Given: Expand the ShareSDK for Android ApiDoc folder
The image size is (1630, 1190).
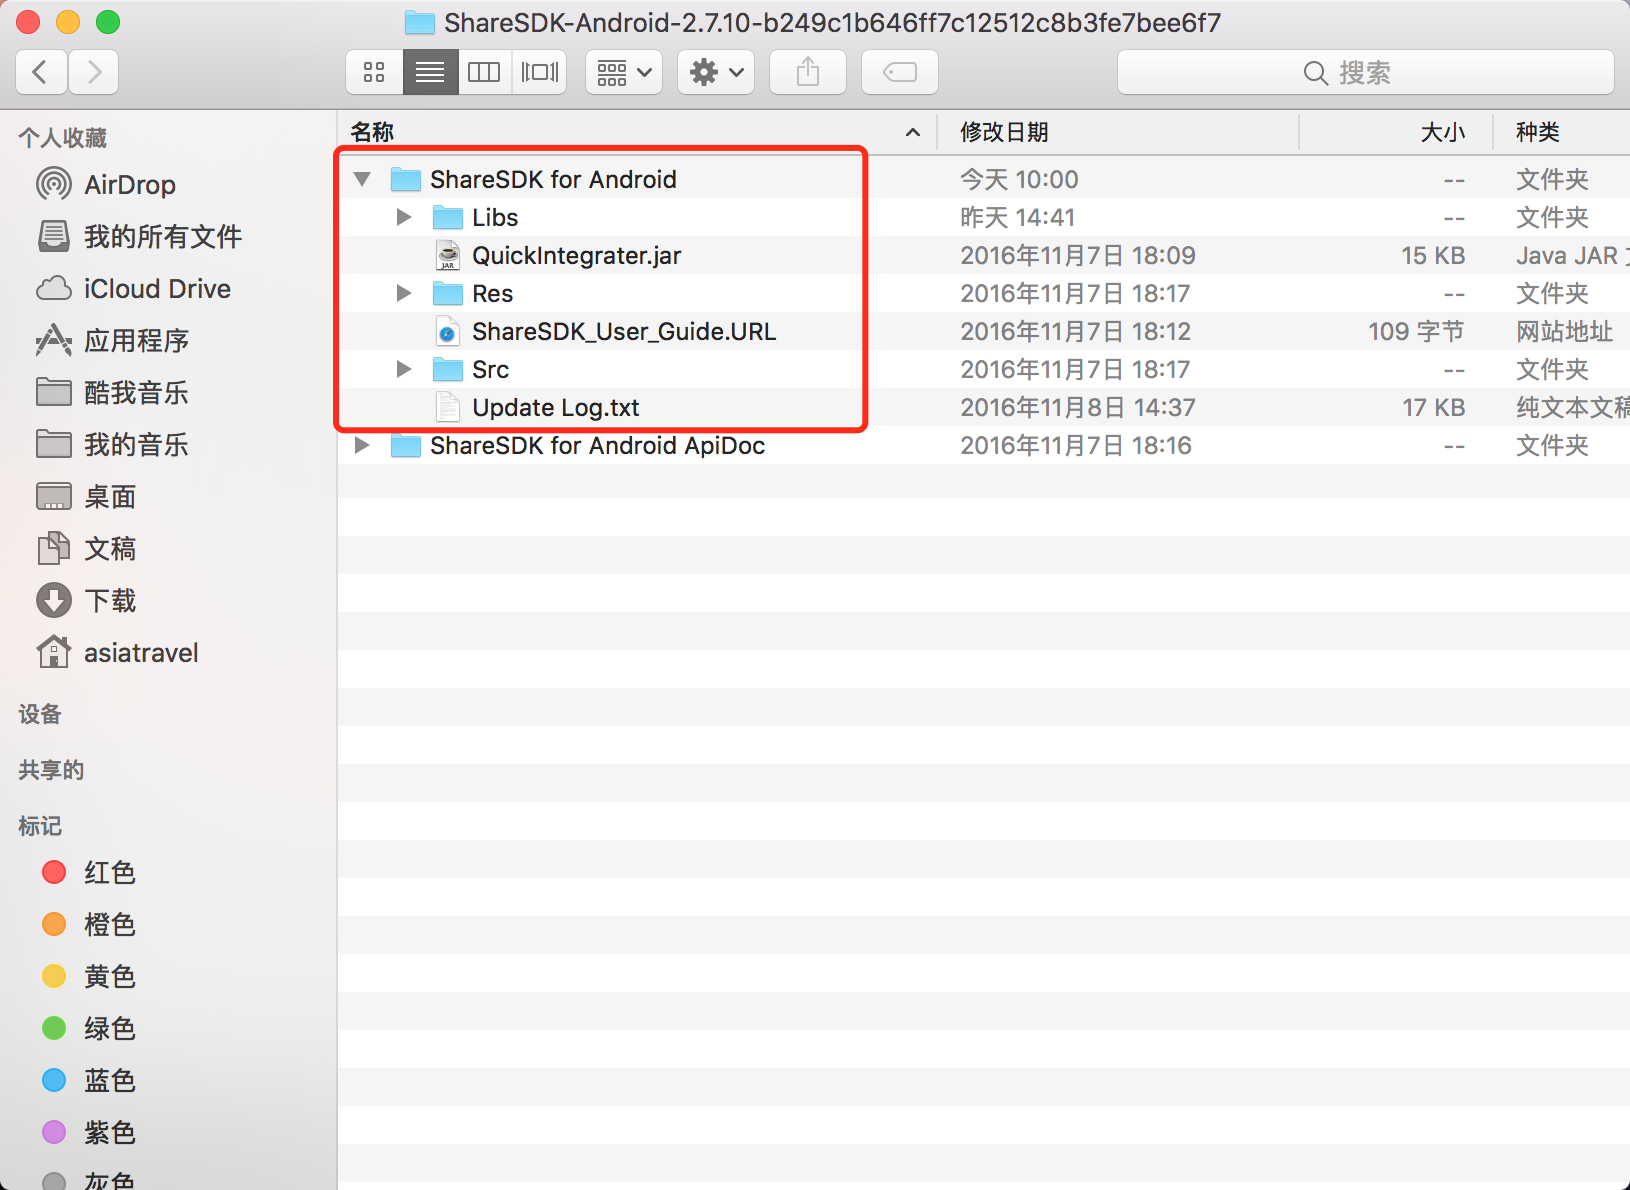Looking at the screenshot, I should (362, 445).
